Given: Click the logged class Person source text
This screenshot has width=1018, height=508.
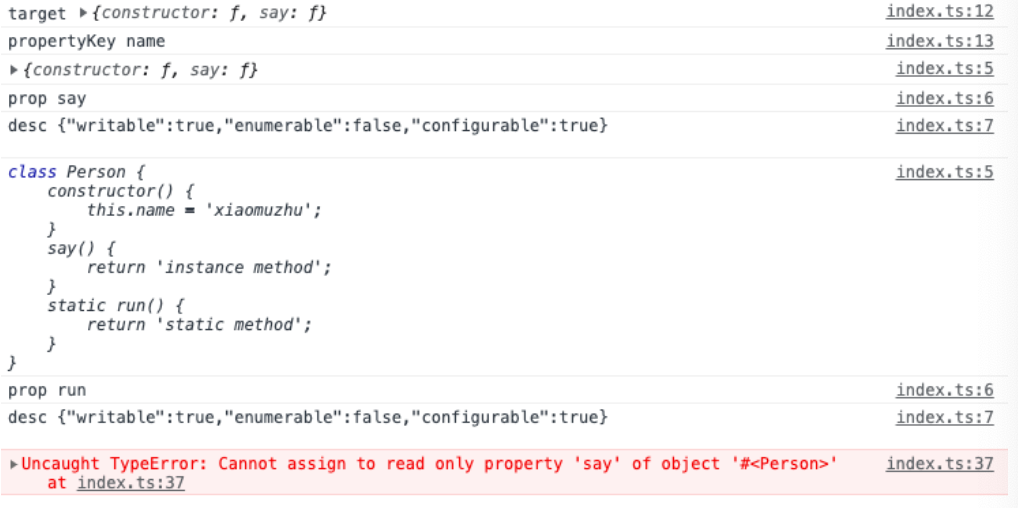Looking at the screenshot, I should (x=169, y=267).
